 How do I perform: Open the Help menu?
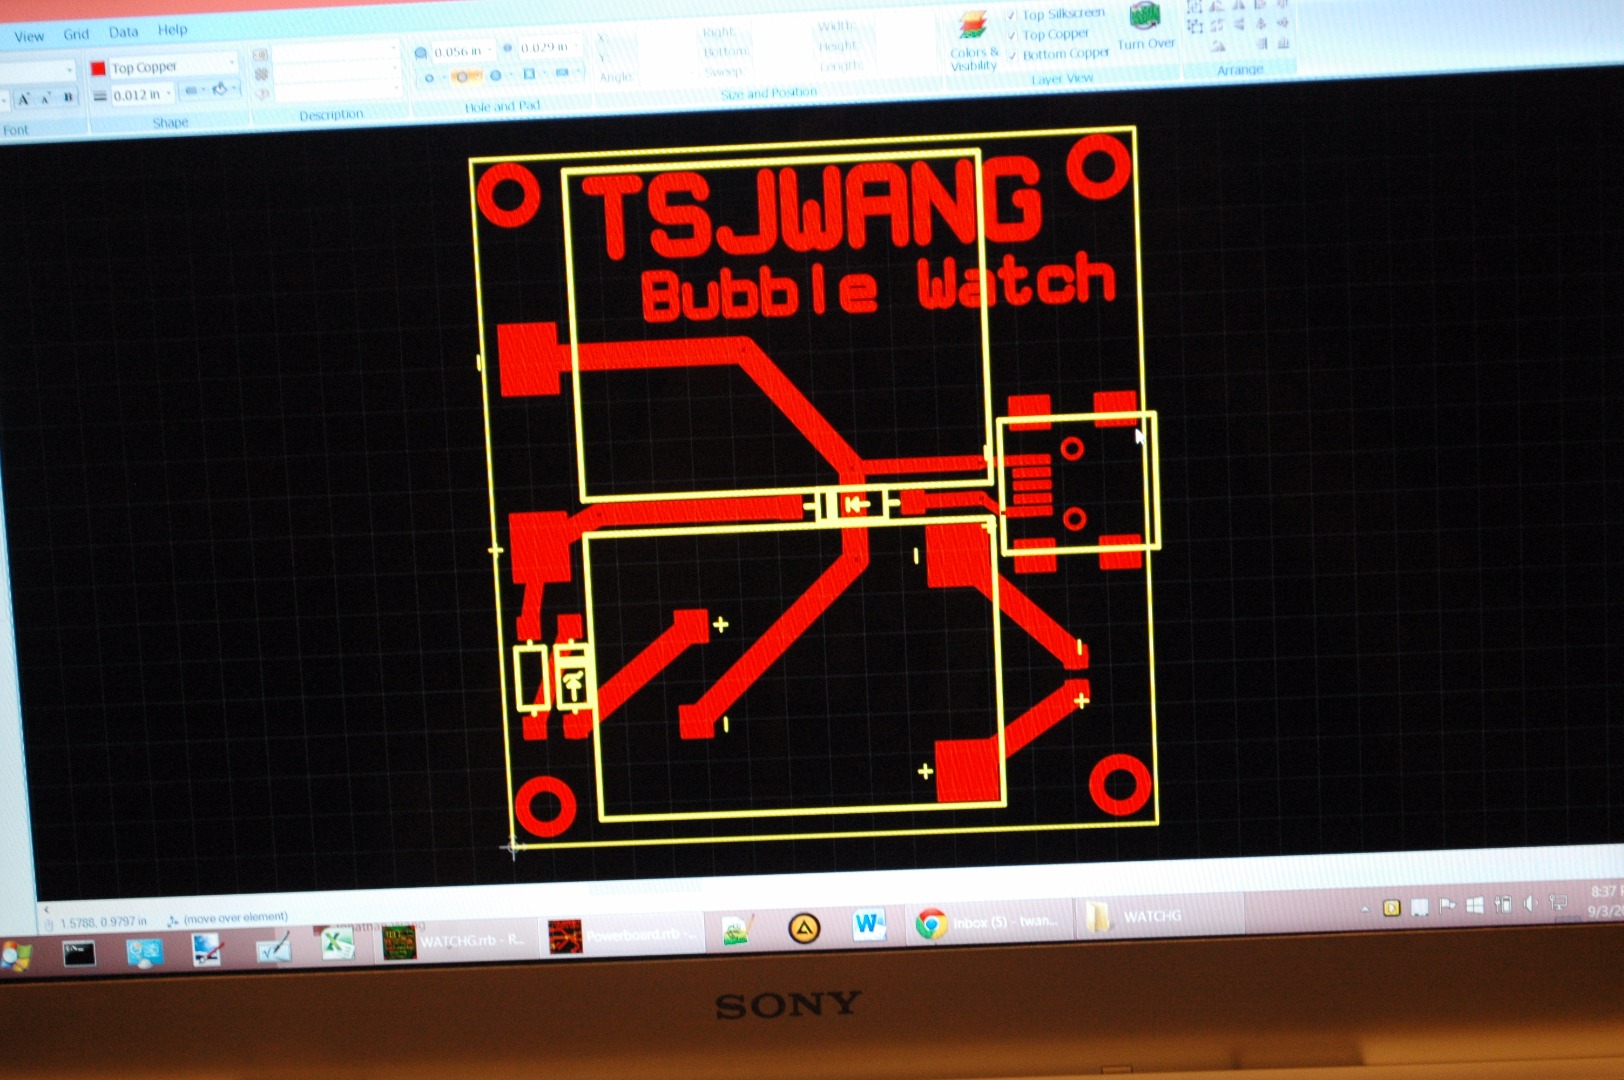point(172,30)
